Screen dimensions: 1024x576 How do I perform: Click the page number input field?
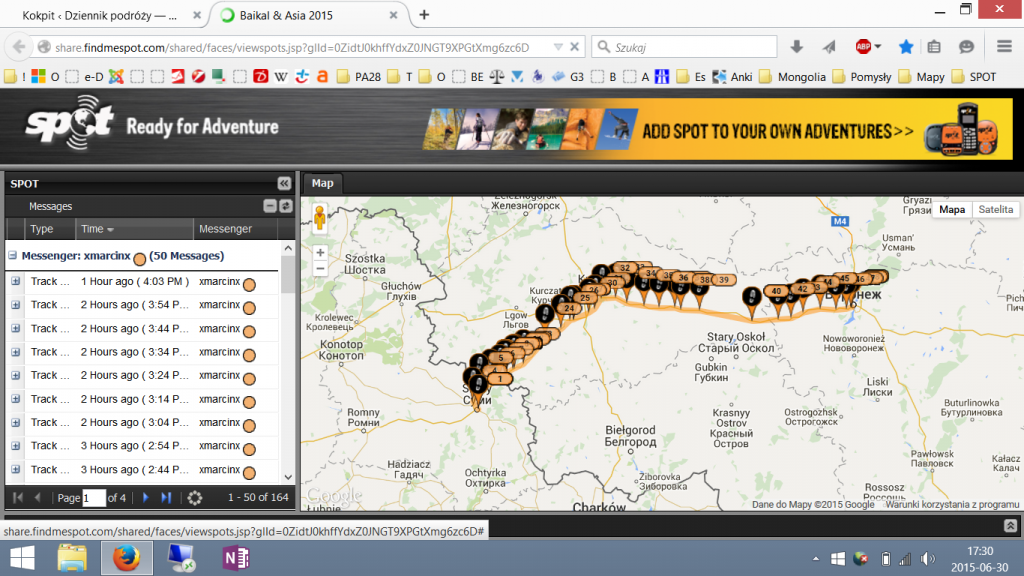click(94, 498)
